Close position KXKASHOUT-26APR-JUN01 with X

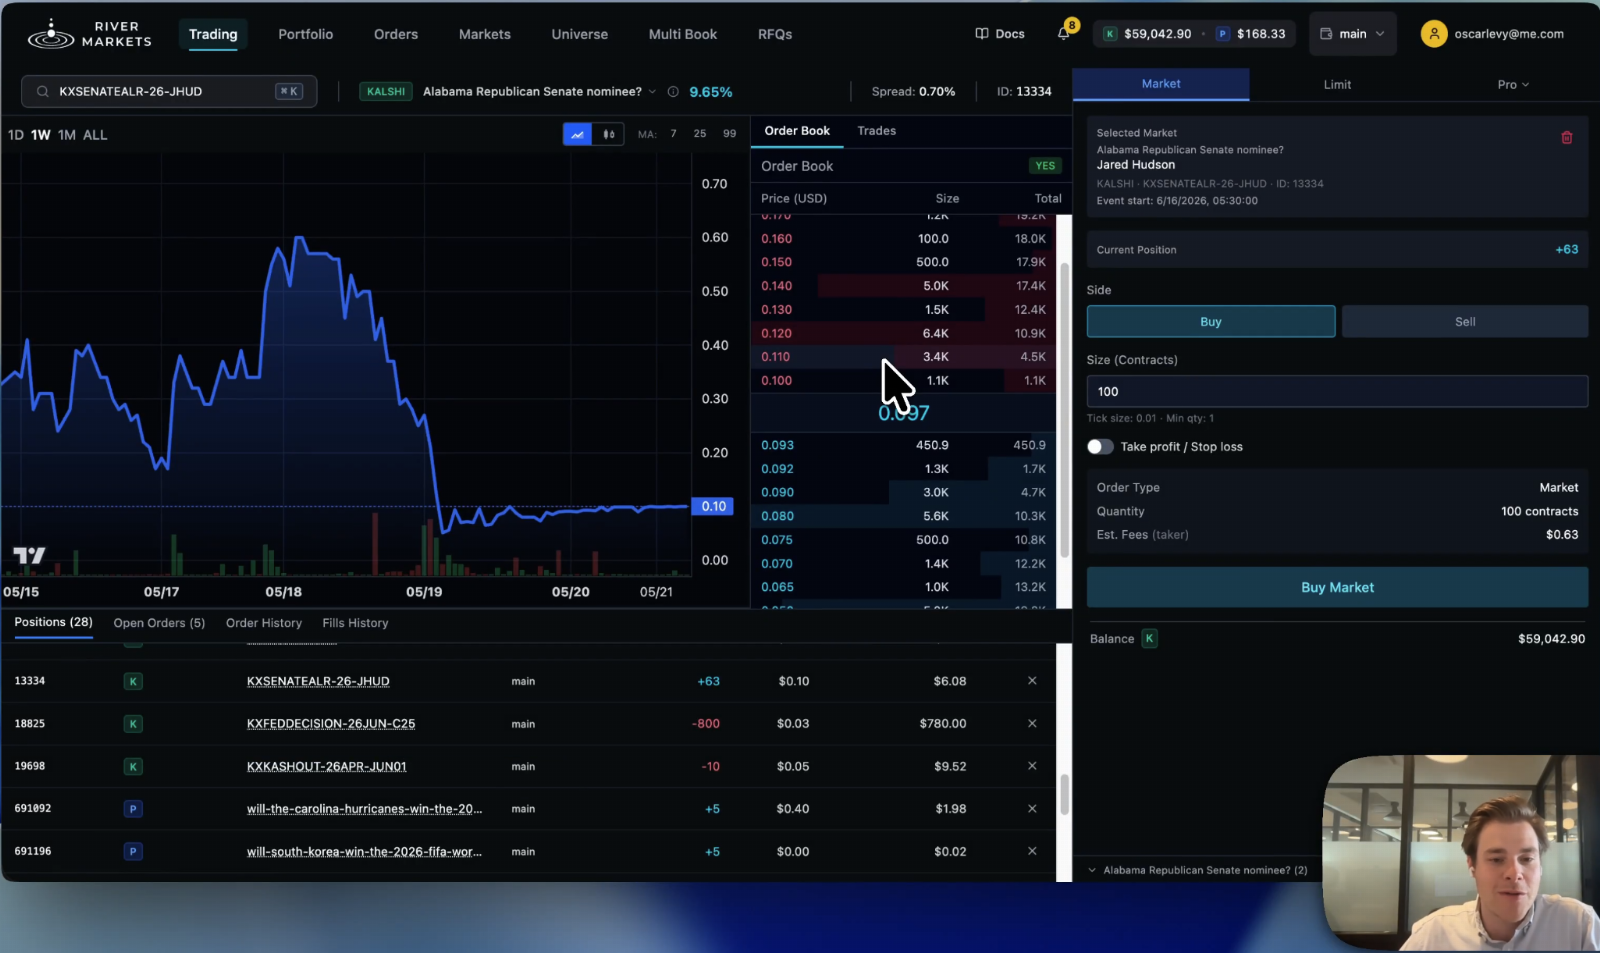1032,766
